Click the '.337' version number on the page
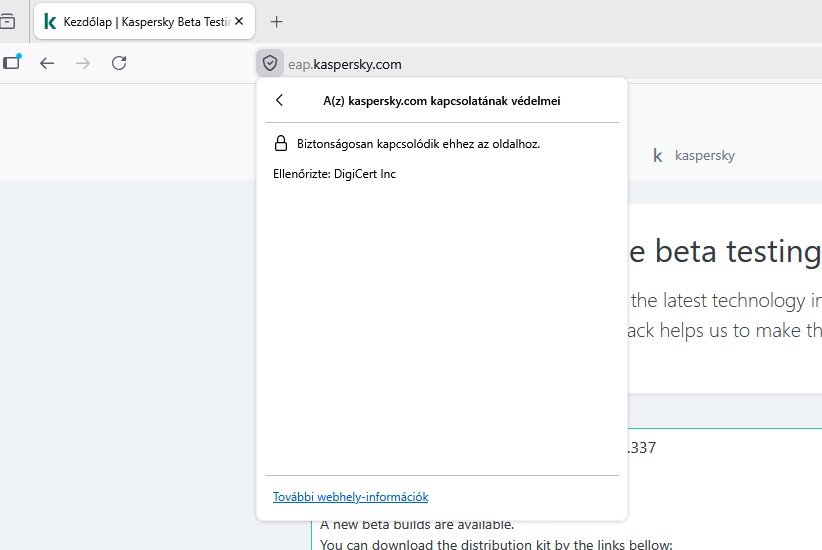 642,448
